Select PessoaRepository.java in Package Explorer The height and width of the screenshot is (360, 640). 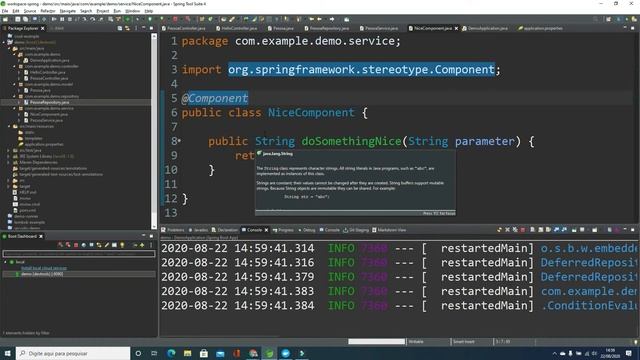[x=49, y=102]
